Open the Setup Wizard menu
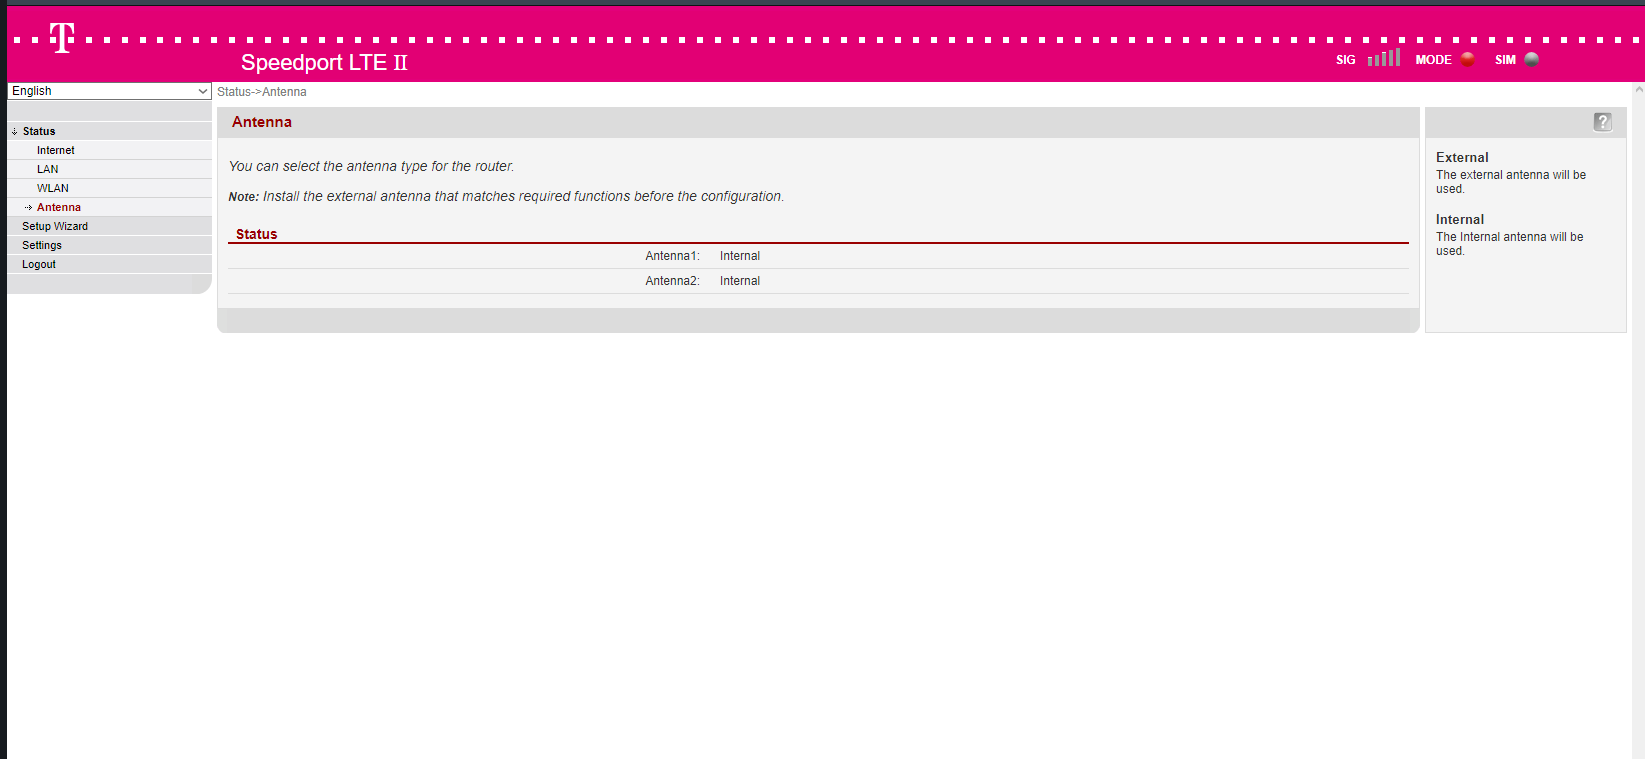Image resolution: width=1645 pixels, height=759 pixels. 55,226
